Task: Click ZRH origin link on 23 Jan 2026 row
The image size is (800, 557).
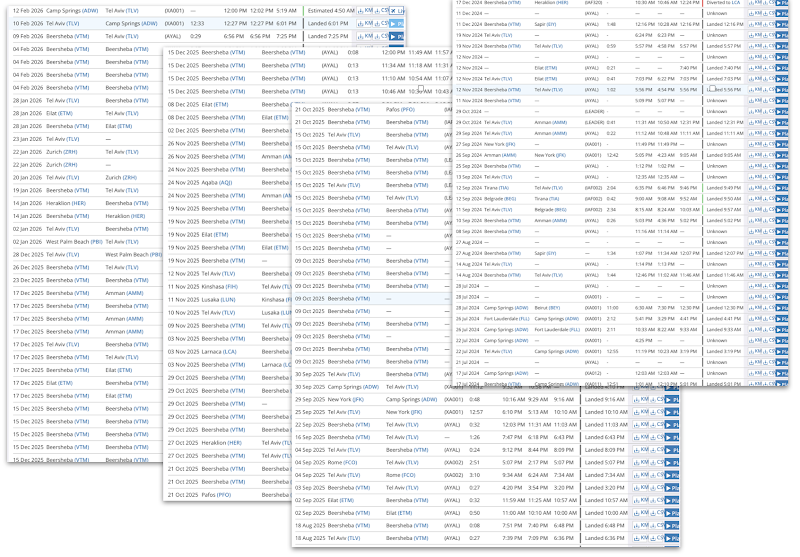Action: pos(69,151)
